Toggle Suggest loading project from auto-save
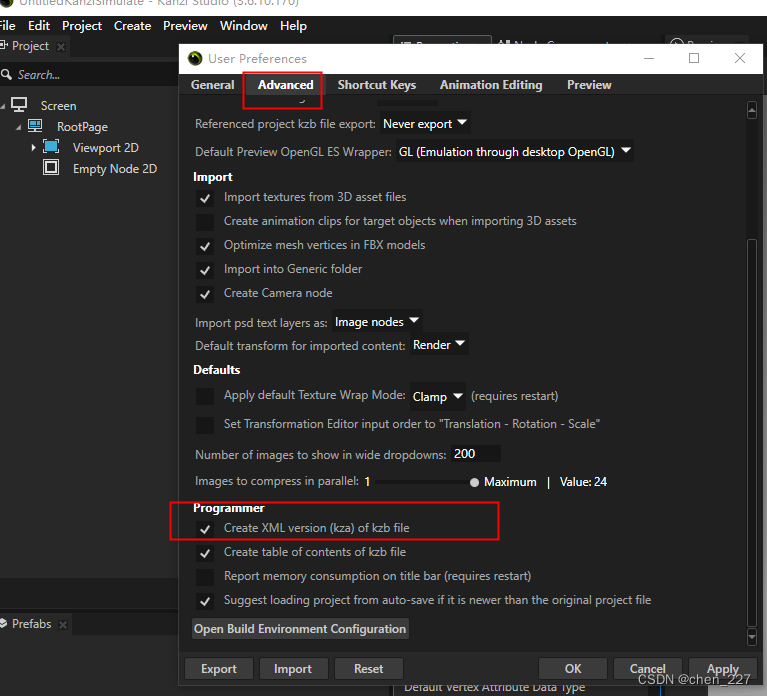The height and width of the screenshot is (696, 767). (205, 601)
